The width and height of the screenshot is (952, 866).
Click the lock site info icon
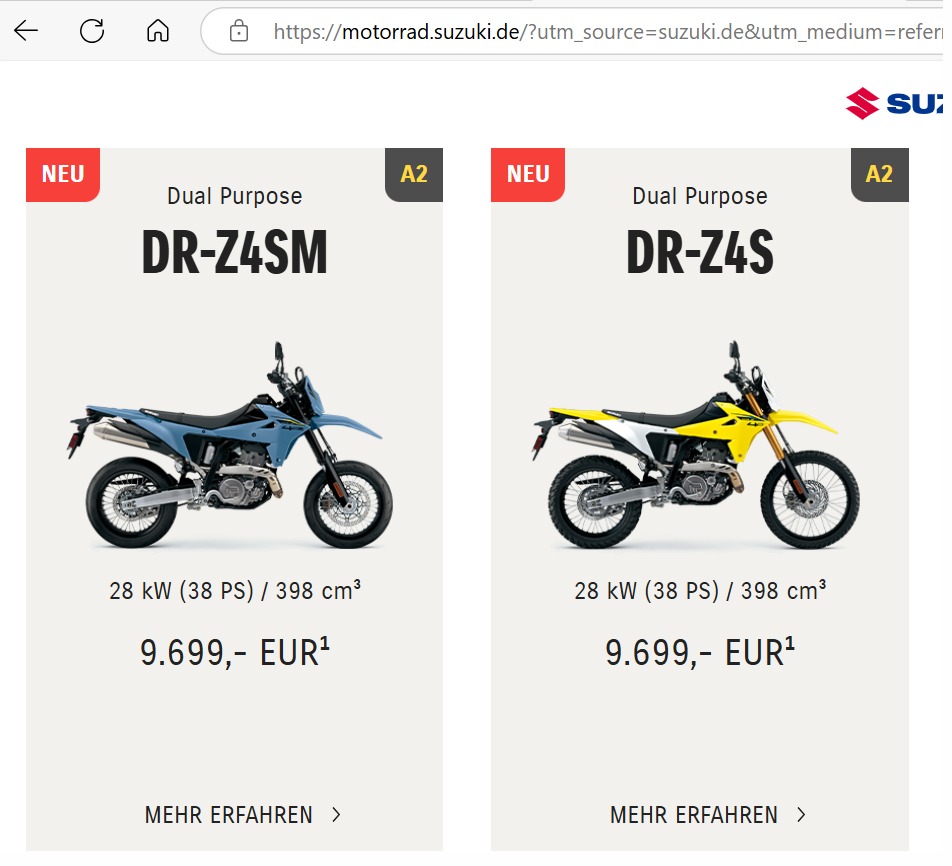(239, 31)
